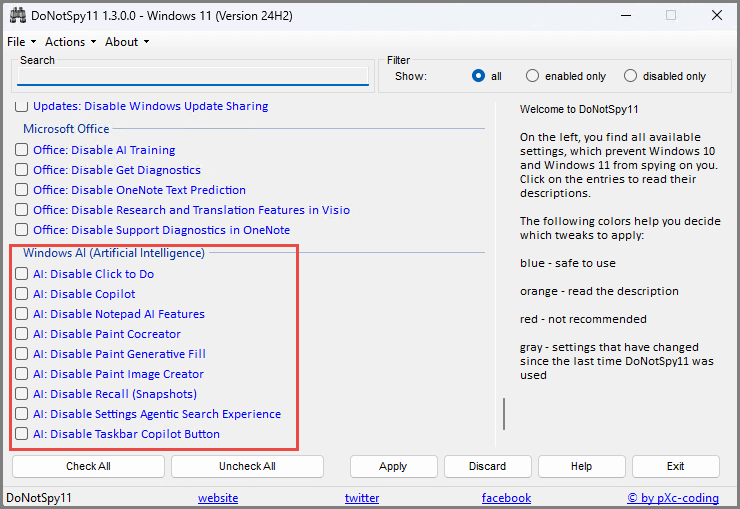Open the twitter link in footer

[x=362, y=498]
